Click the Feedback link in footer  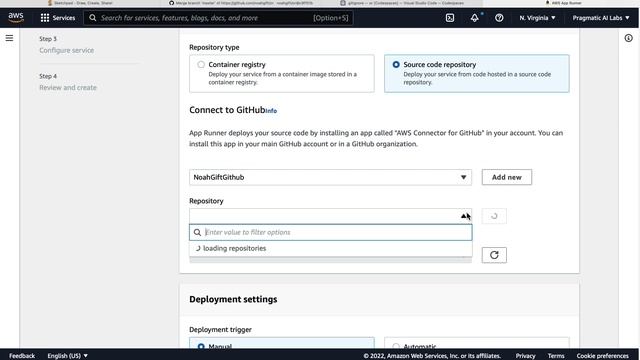[22, 356]
